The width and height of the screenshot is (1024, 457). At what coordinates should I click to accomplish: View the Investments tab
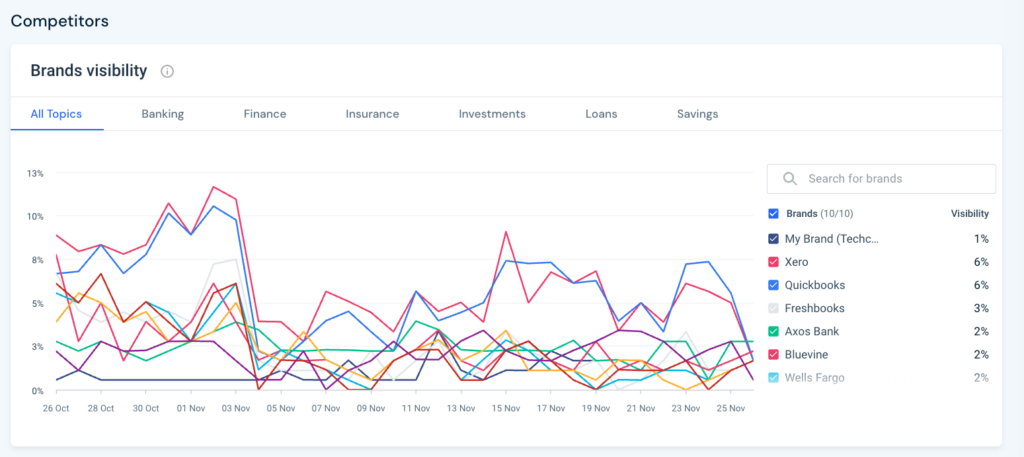[492, 114]
